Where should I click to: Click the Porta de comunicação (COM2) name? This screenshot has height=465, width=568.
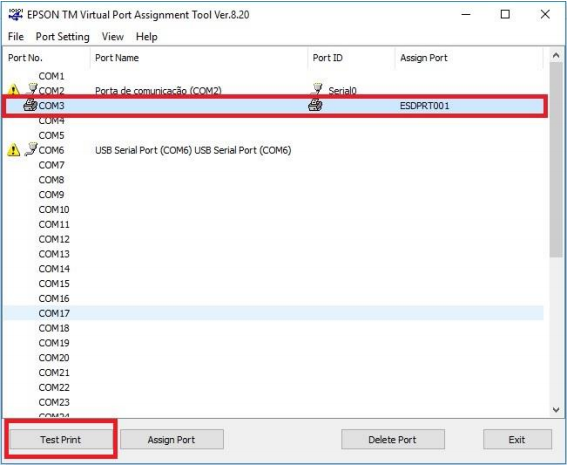tap(158, 91)
